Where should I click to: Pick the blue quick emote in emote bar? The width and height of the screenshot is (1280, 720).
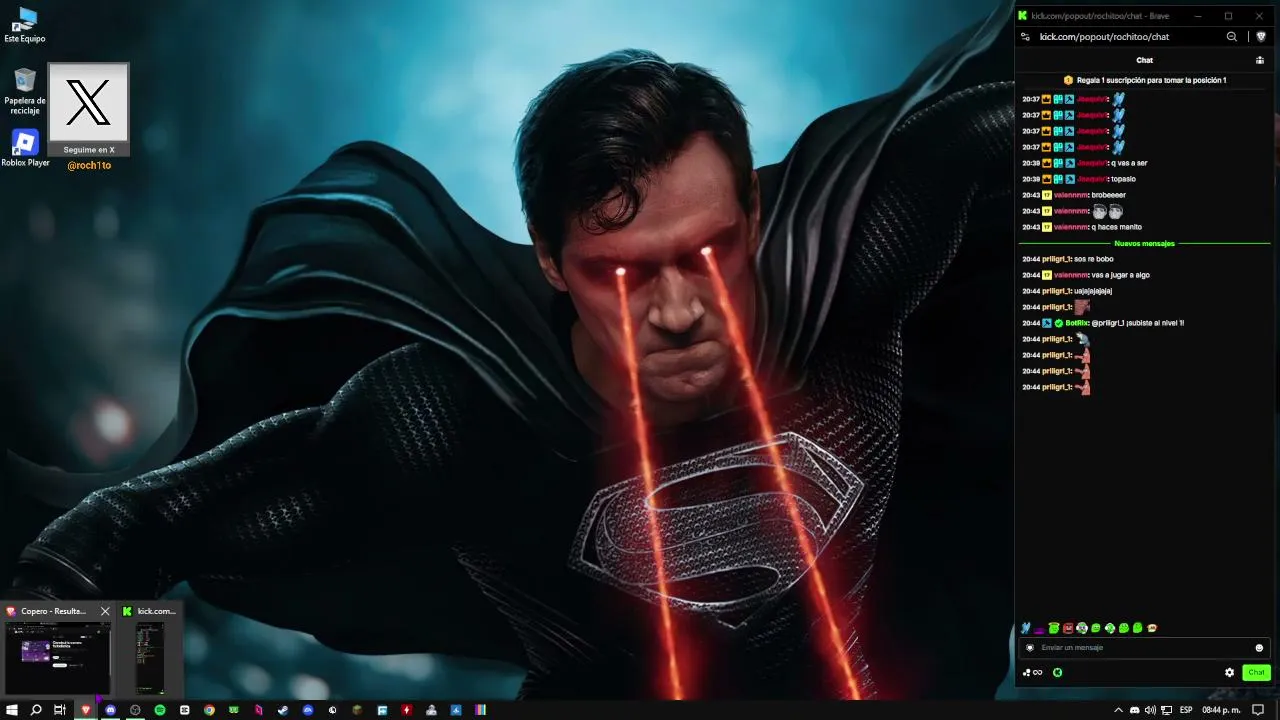(x=1025, y=628)
